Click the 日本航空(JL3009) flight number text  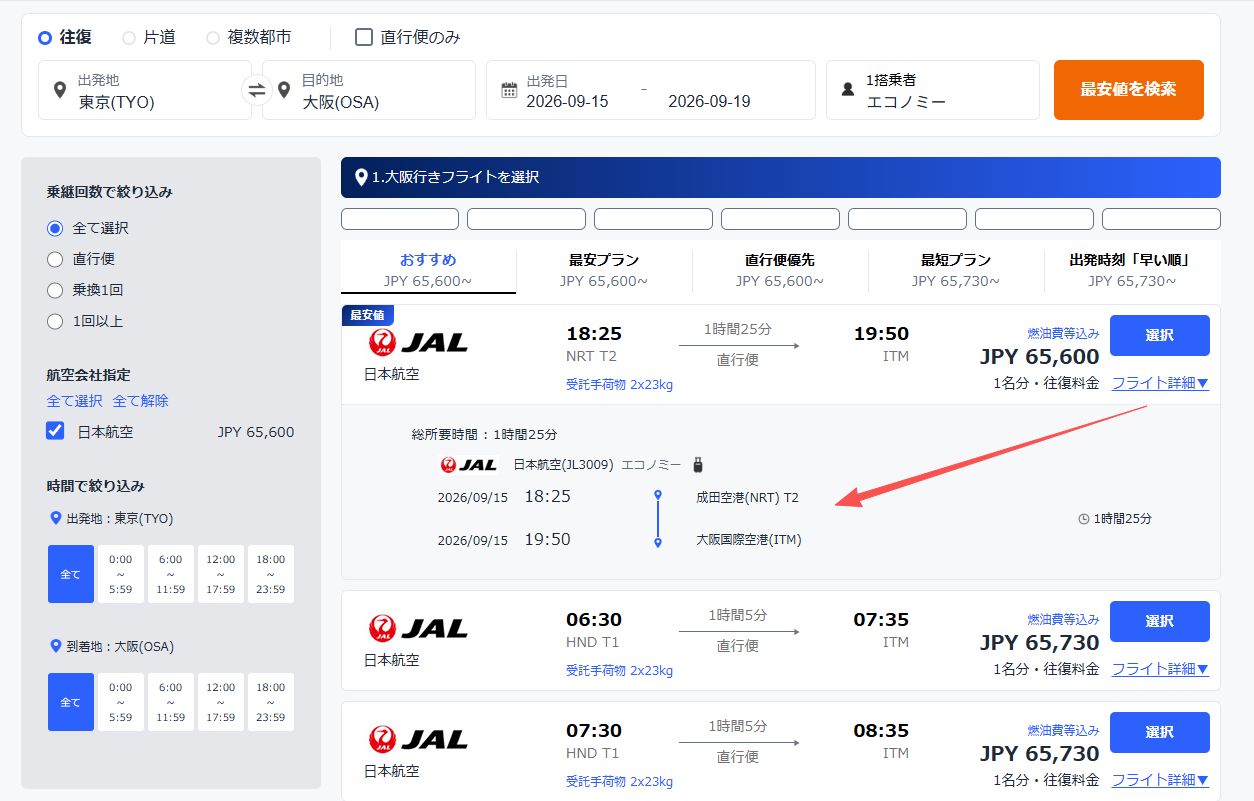563,465
